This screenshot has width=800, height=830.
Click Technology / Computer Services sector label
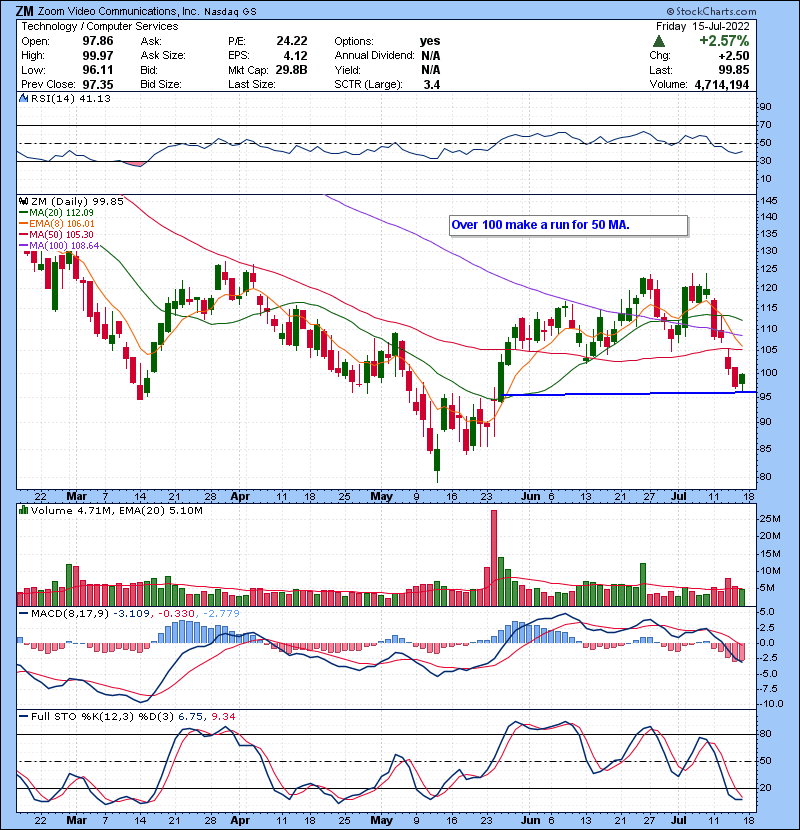pyautogui.click(x=100, y=26)
